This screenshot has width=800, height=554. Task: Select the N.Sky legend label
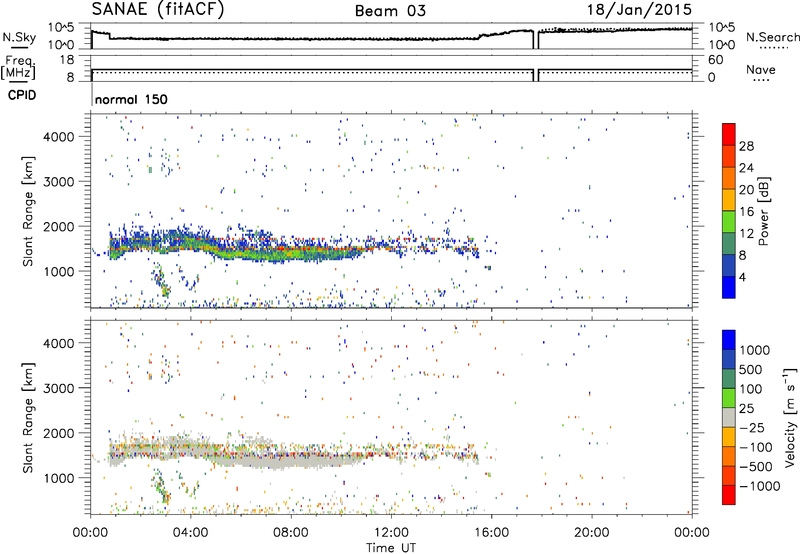19,37
